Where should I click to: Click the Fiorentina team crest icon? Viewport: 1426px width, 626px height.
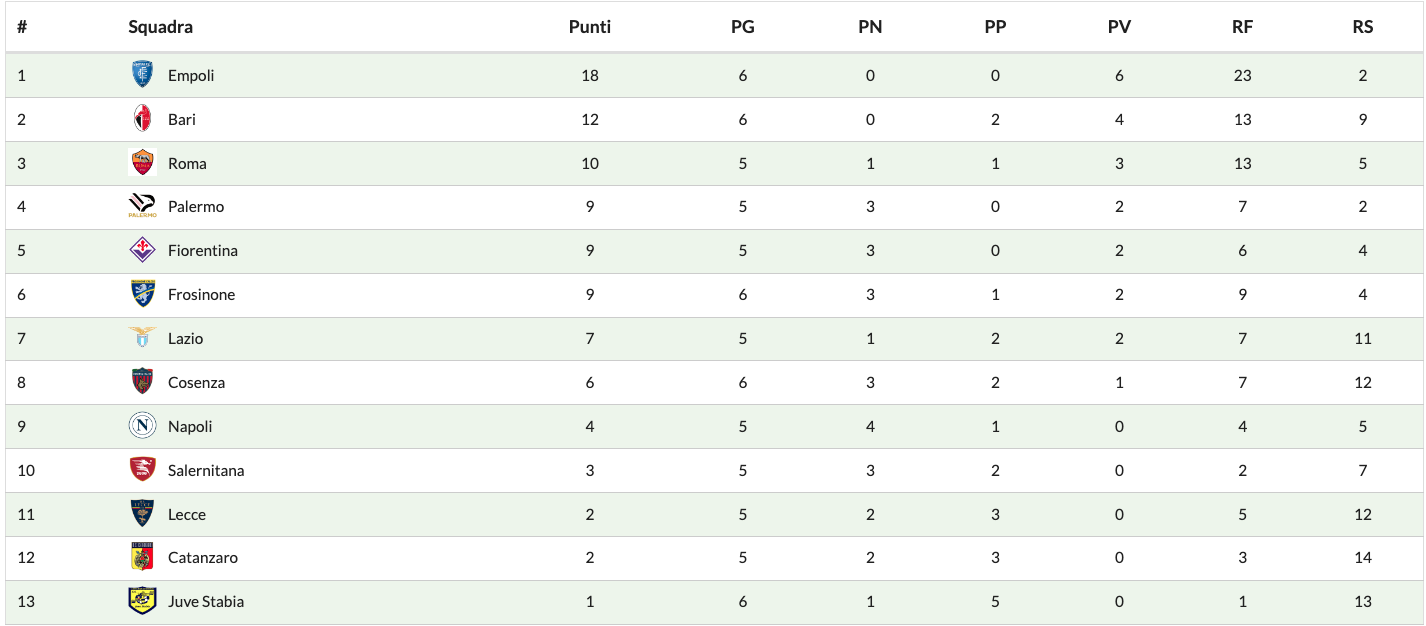(142, 250)
